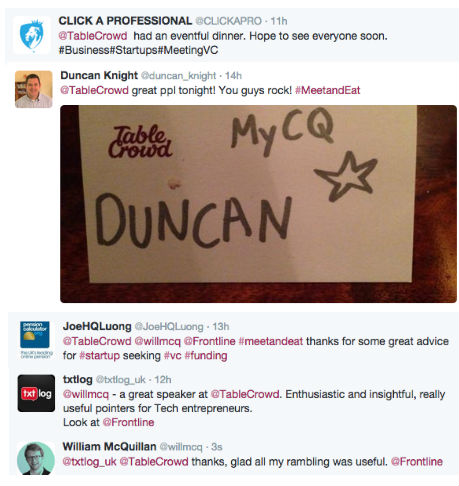The height and width of the screenshot is (486, 459).
Task: Open the CLICK A PROFESSIONAL lion shield avatar
Action: [x=32, y=35]
